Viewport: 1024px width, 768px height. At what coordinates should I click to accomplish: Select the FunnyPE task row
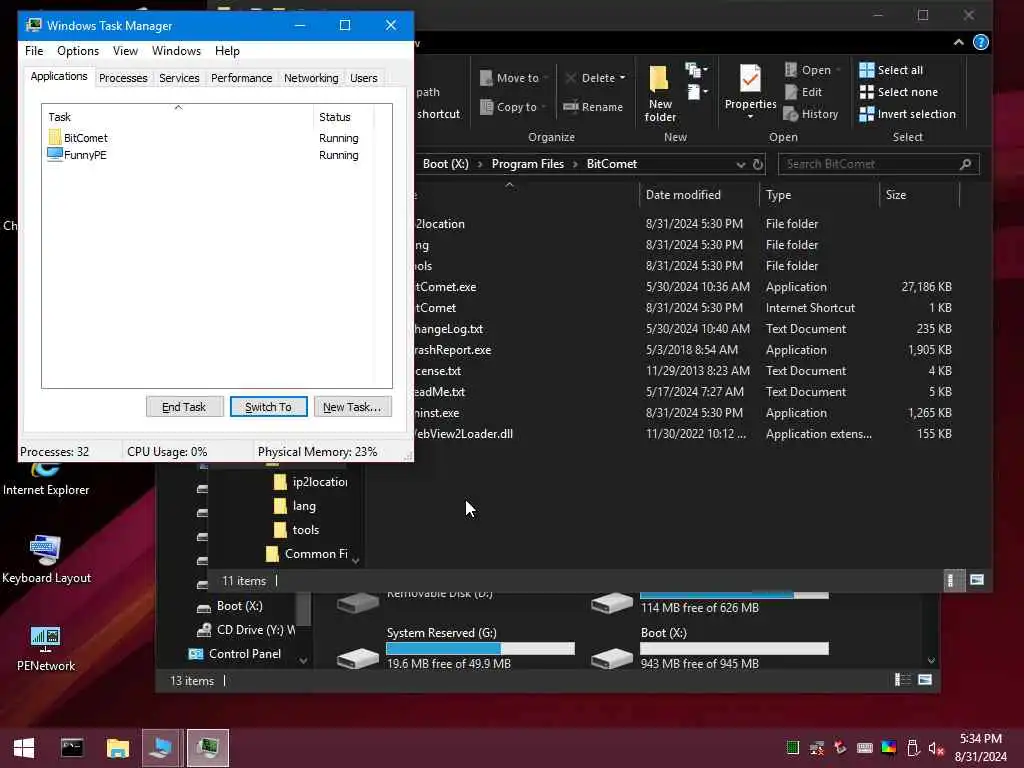209,155
